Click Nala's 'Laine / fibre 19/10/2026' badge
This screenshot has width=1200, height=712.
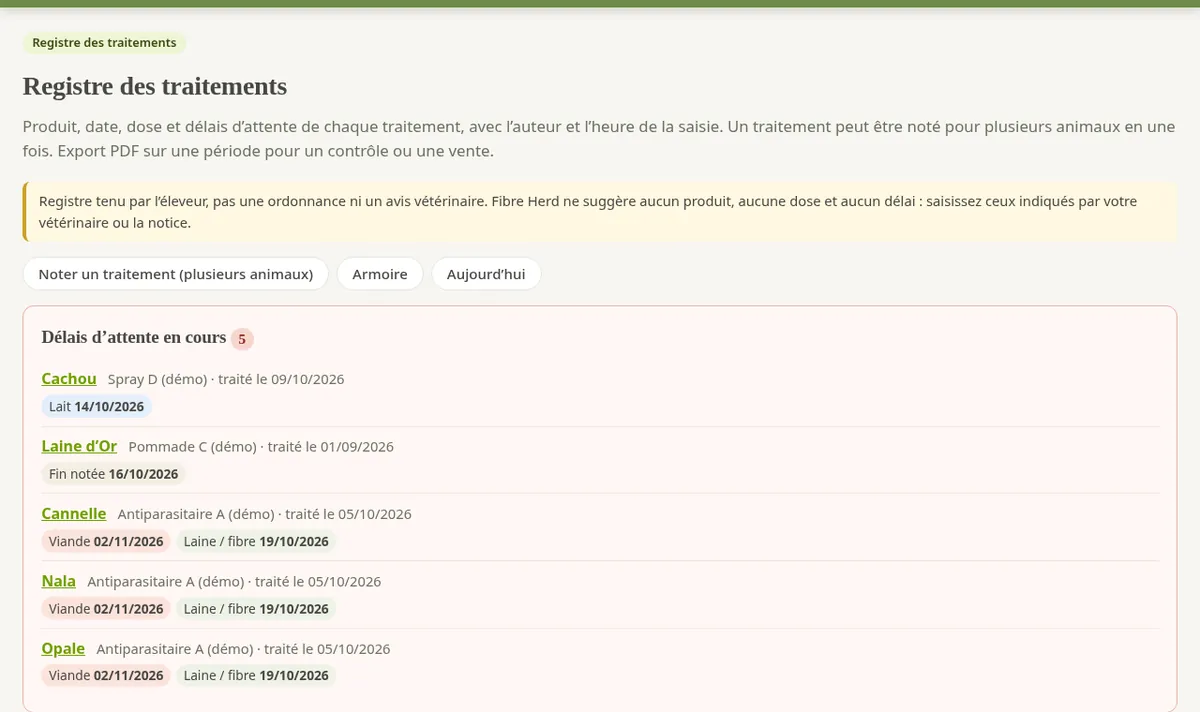tap(256, 609)
